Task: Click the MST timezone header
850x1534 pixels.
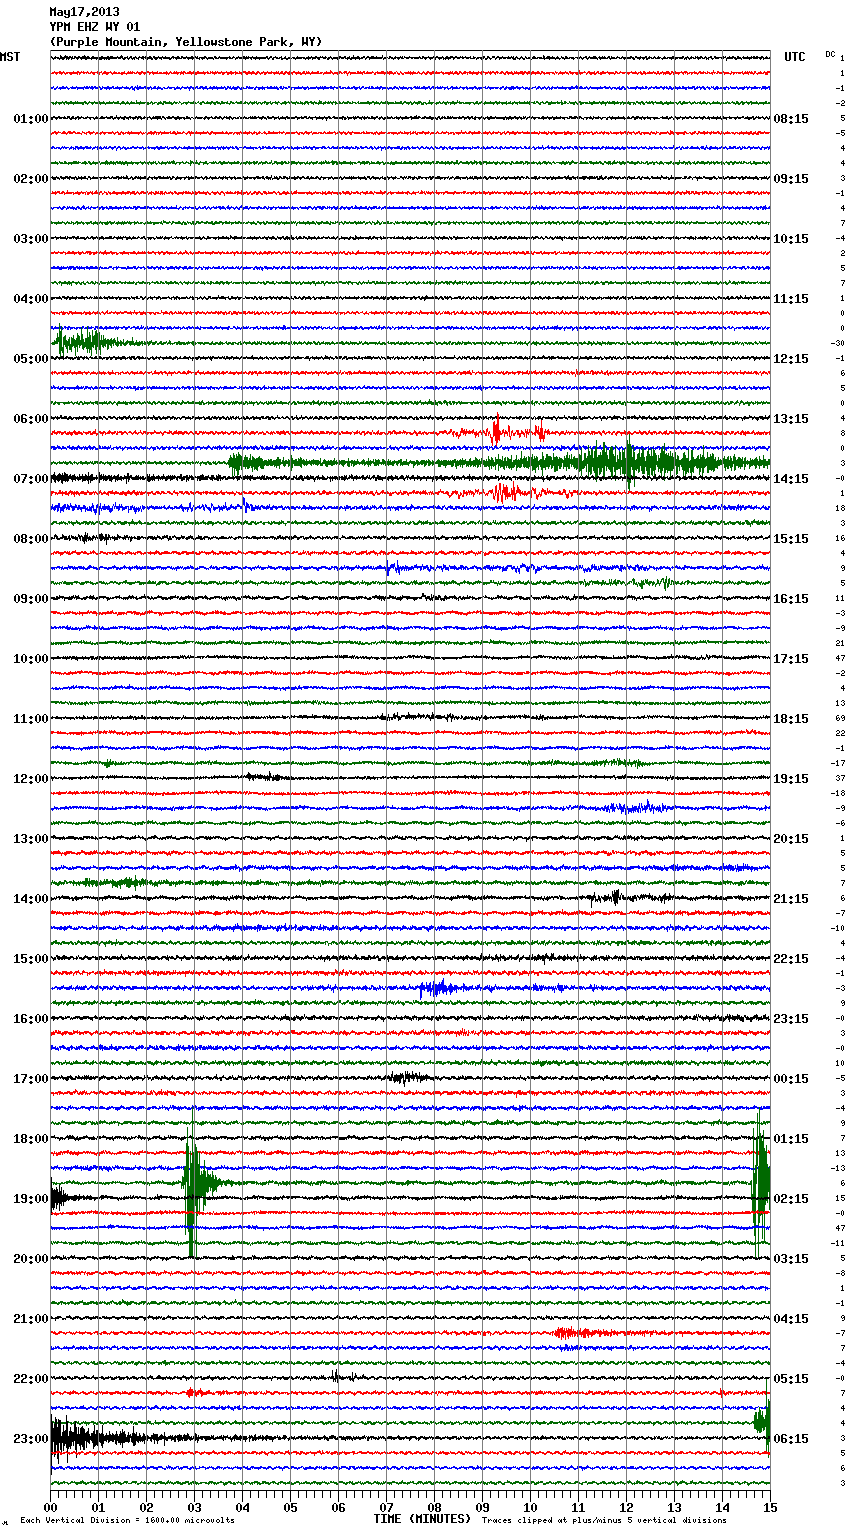Action: coord(10,57)
